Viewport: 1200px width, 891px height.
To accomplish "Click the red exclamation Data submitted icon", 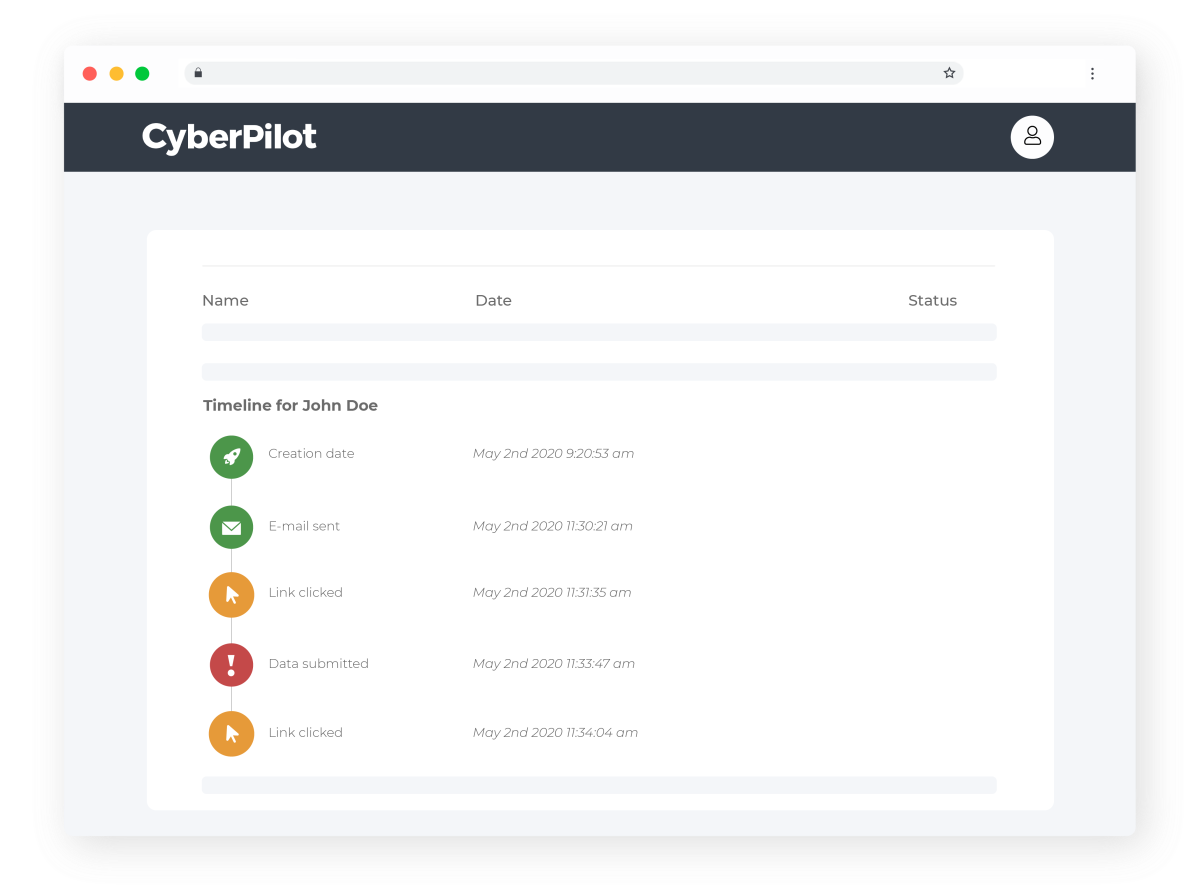I will coord(231,665).
